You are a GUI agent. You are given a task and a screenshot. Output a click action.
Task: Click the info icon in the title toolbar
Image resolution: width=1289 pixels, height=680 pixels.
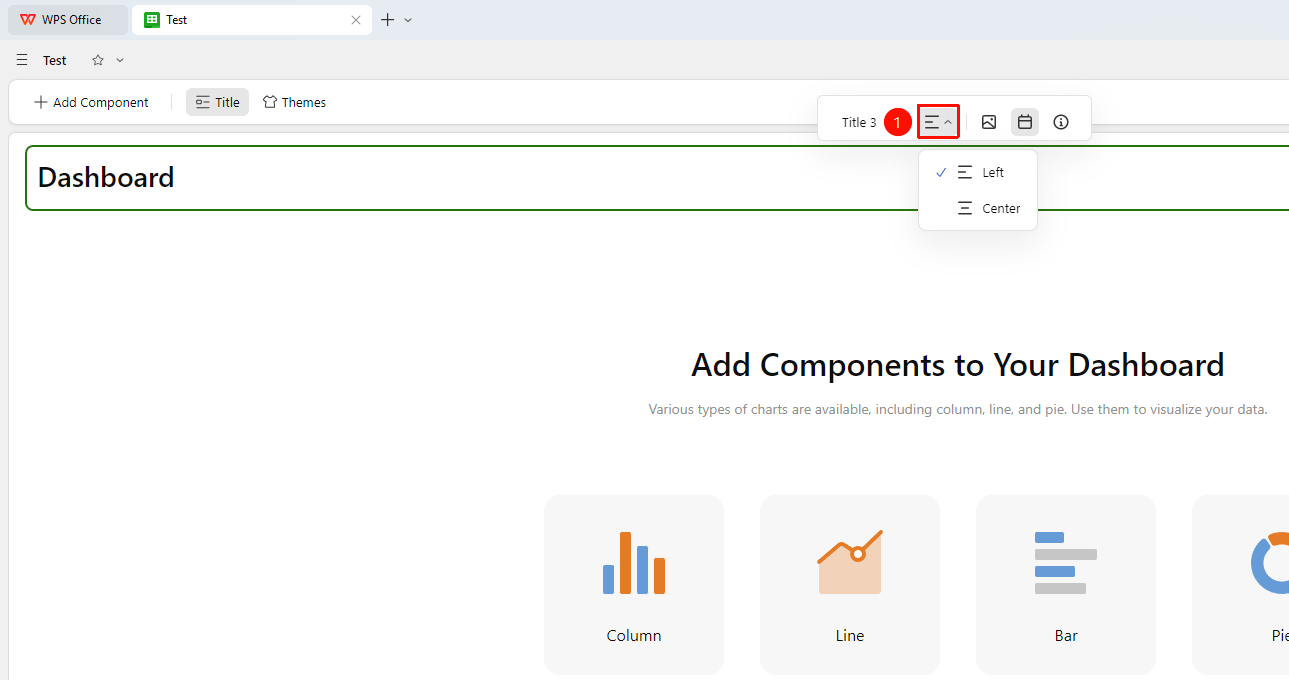coord(1061,122)
